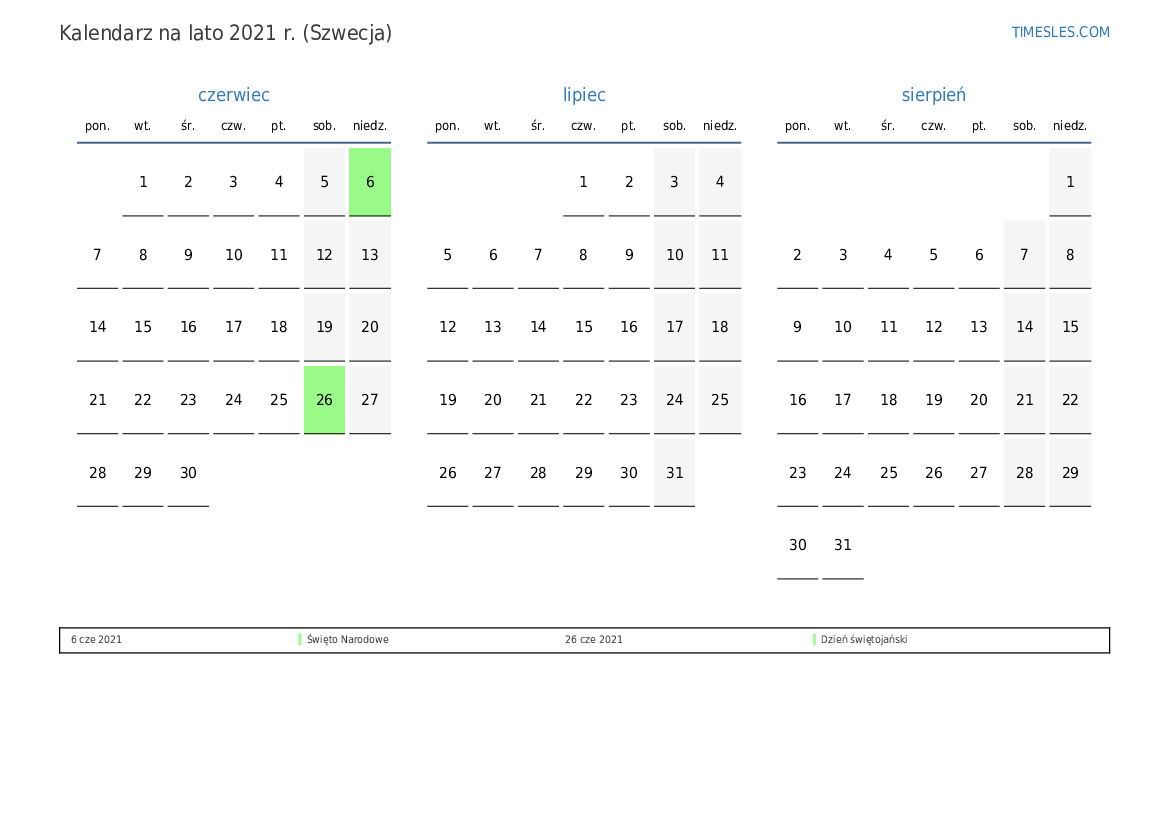Click the niedz. header in czerwiec
This screenshot has height=827, width=1169.
(x=370, y=126)
